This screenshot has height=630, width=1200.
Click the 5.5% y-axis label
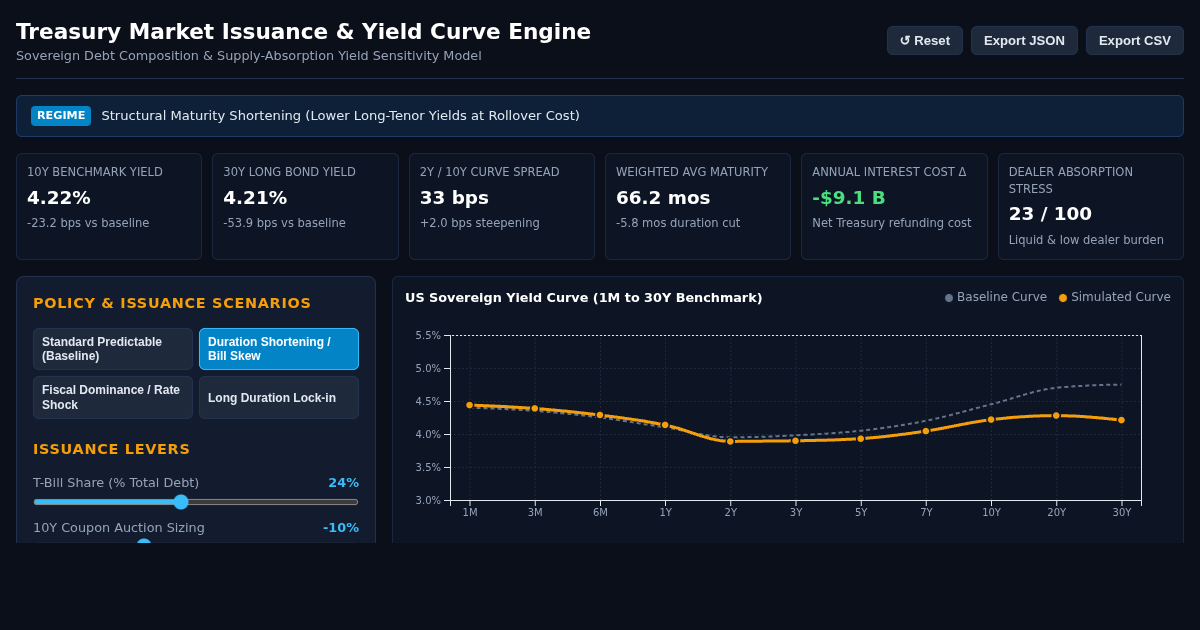coord(428,336)
